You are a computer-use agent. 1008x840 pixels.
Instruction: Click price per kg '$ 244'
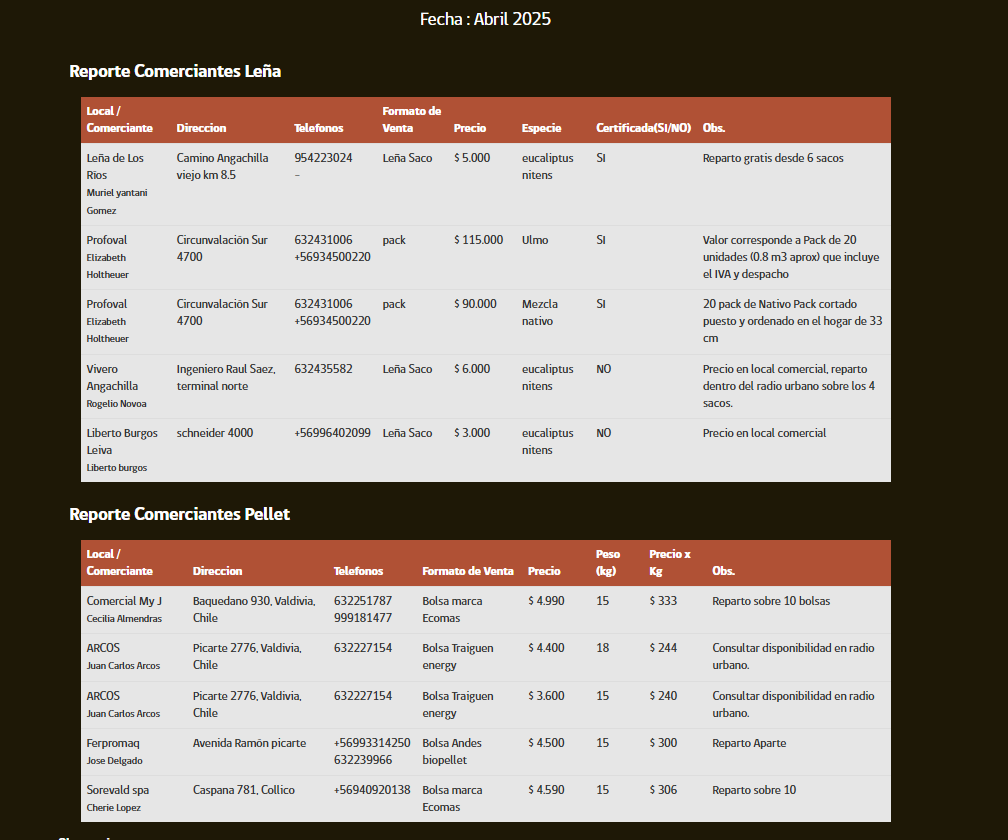click(663, 648)
